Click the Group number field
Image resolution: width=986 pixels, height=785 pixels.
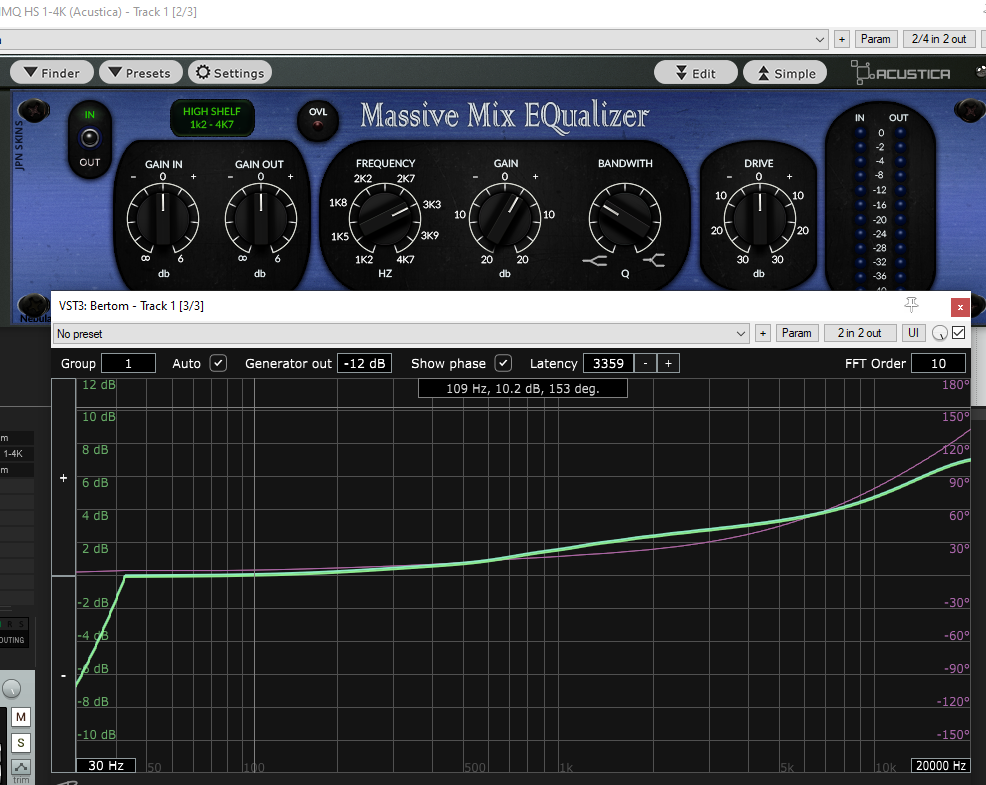(x=128, y=364)
